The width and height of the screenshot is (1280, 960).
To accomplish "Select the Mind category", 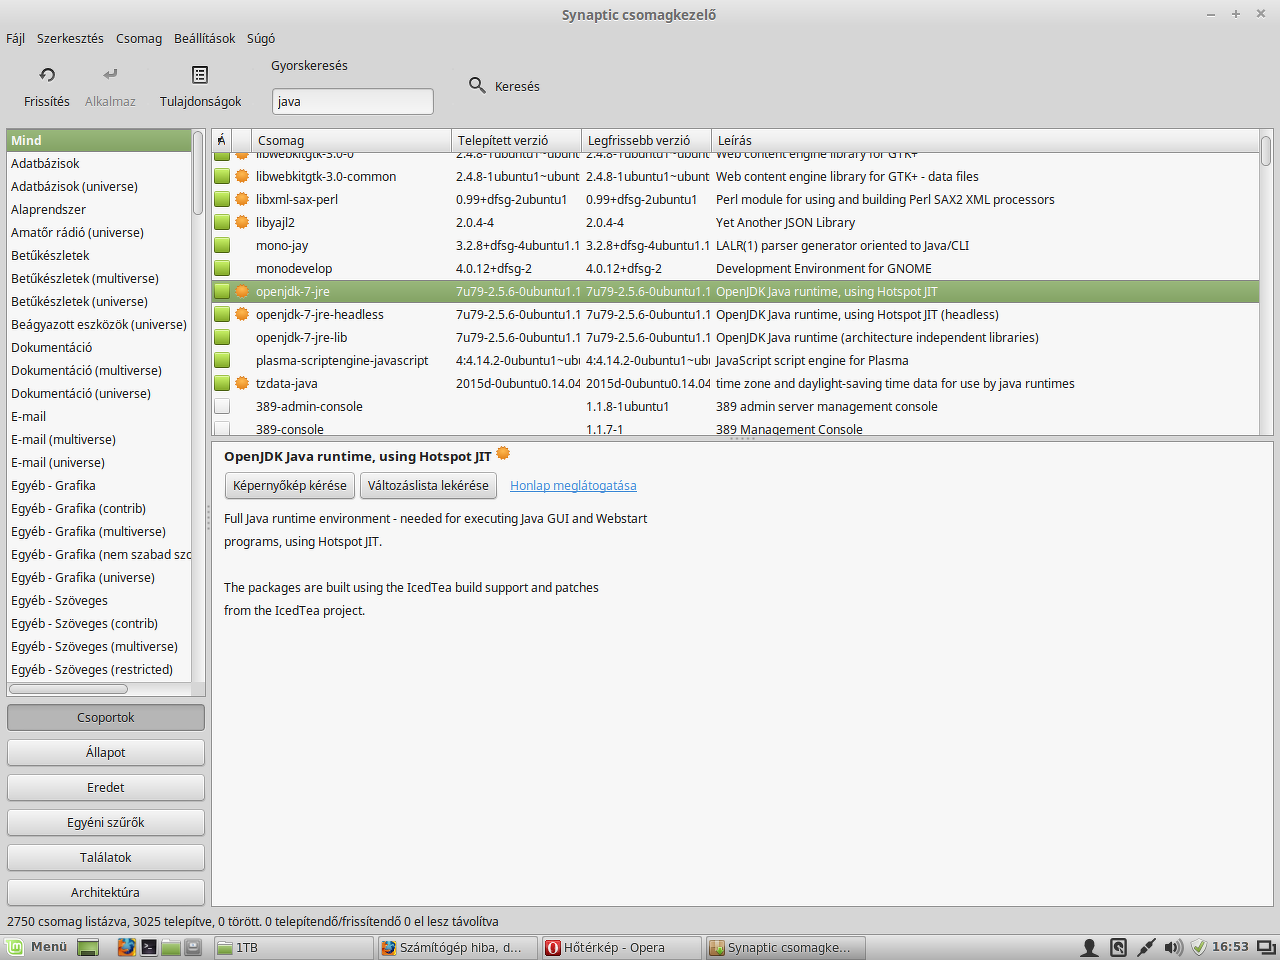I will point(99,140).
